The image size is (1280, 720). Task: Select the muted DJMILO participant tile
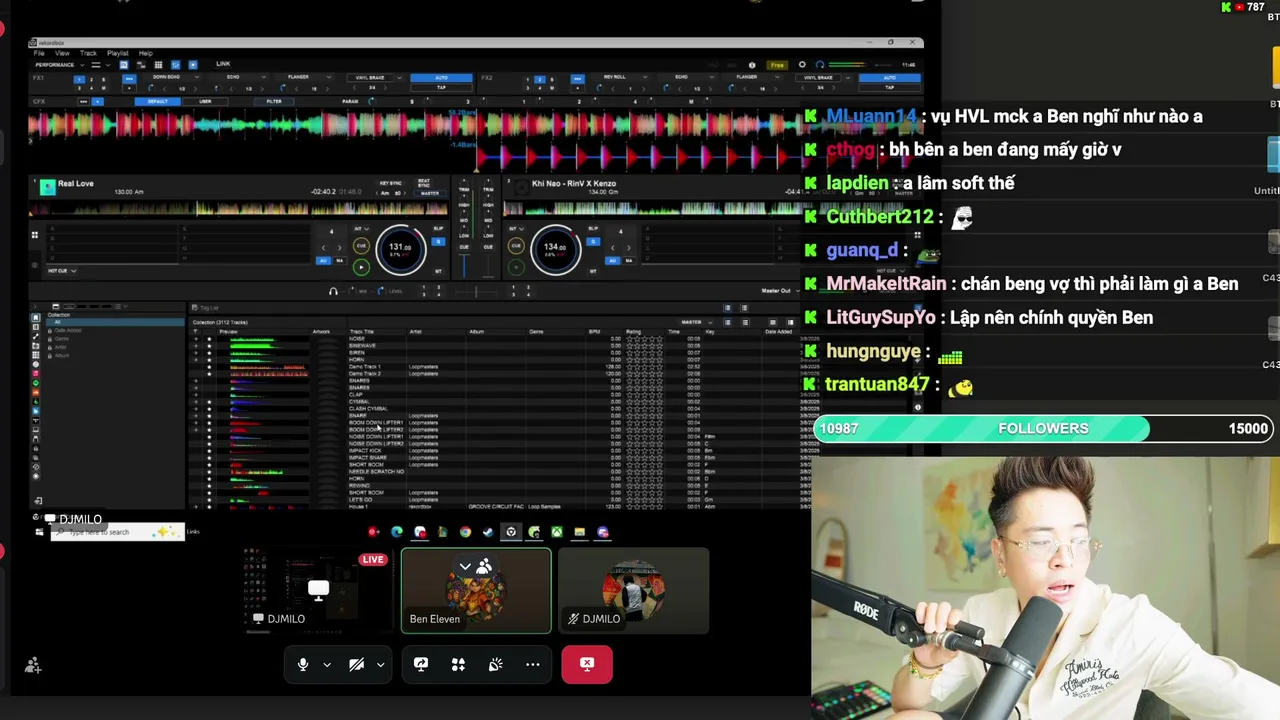(633, 590)
